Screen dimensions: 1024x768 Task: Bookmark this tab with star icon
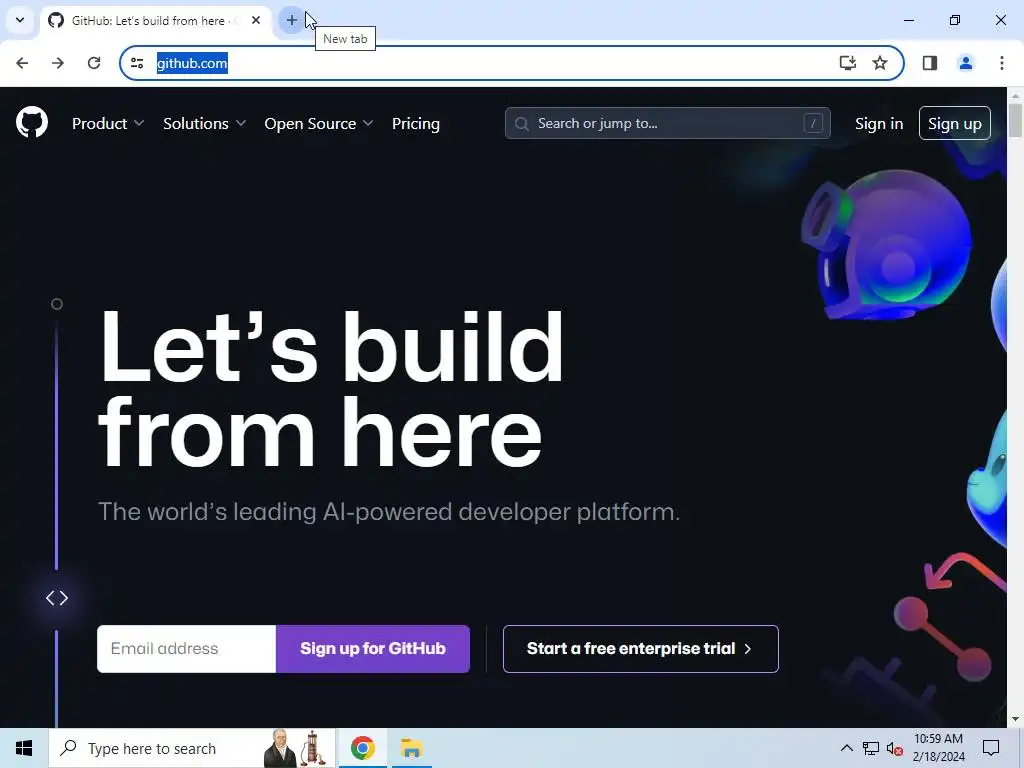click(x=880, y=63)
